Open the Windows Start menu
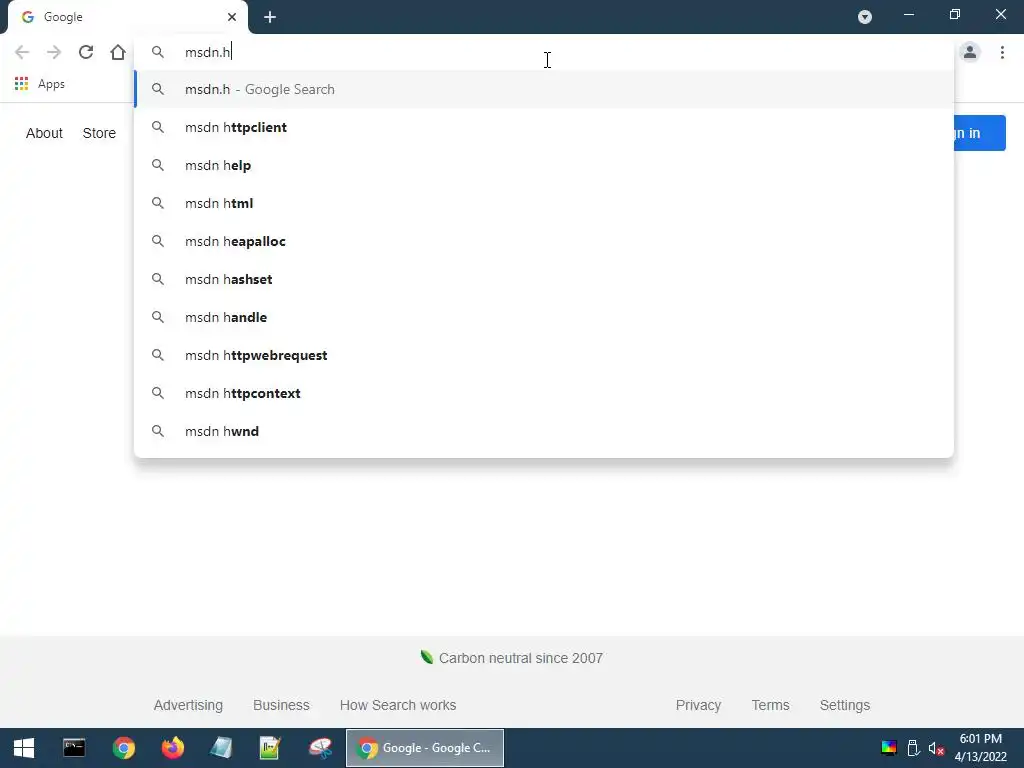This screenshot has height=768, width=1024. point(24,748)
